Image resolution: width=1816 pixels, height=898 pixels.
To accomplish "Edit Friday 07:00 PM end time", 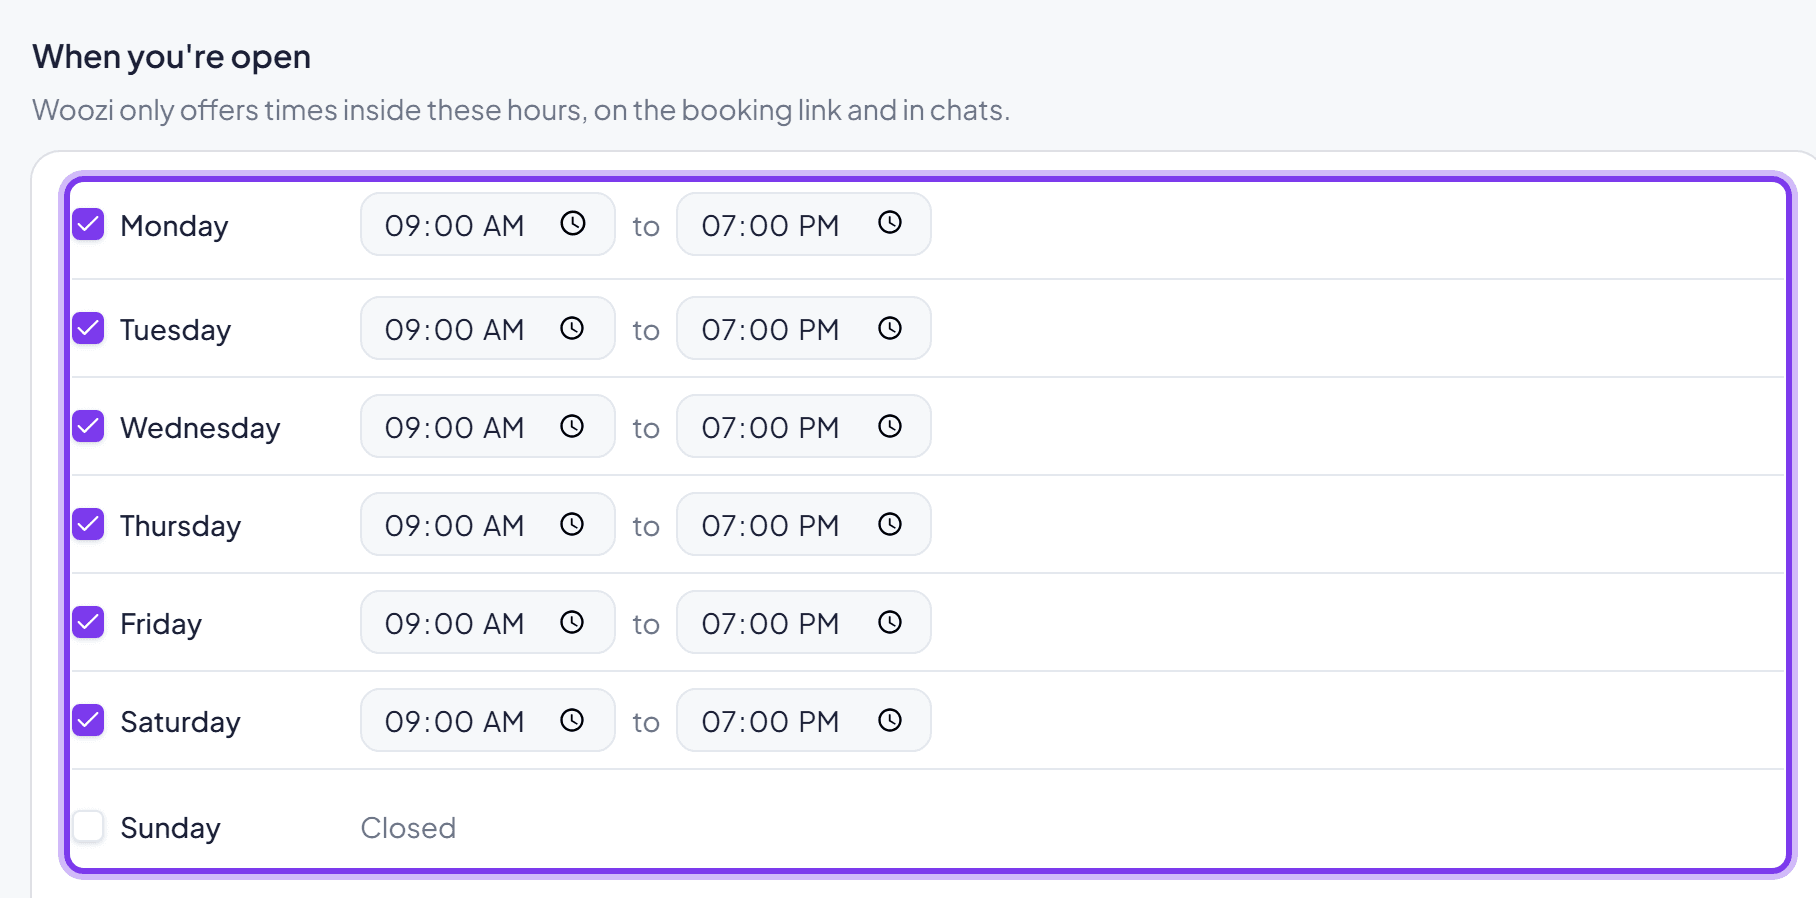I will [804, 622].
